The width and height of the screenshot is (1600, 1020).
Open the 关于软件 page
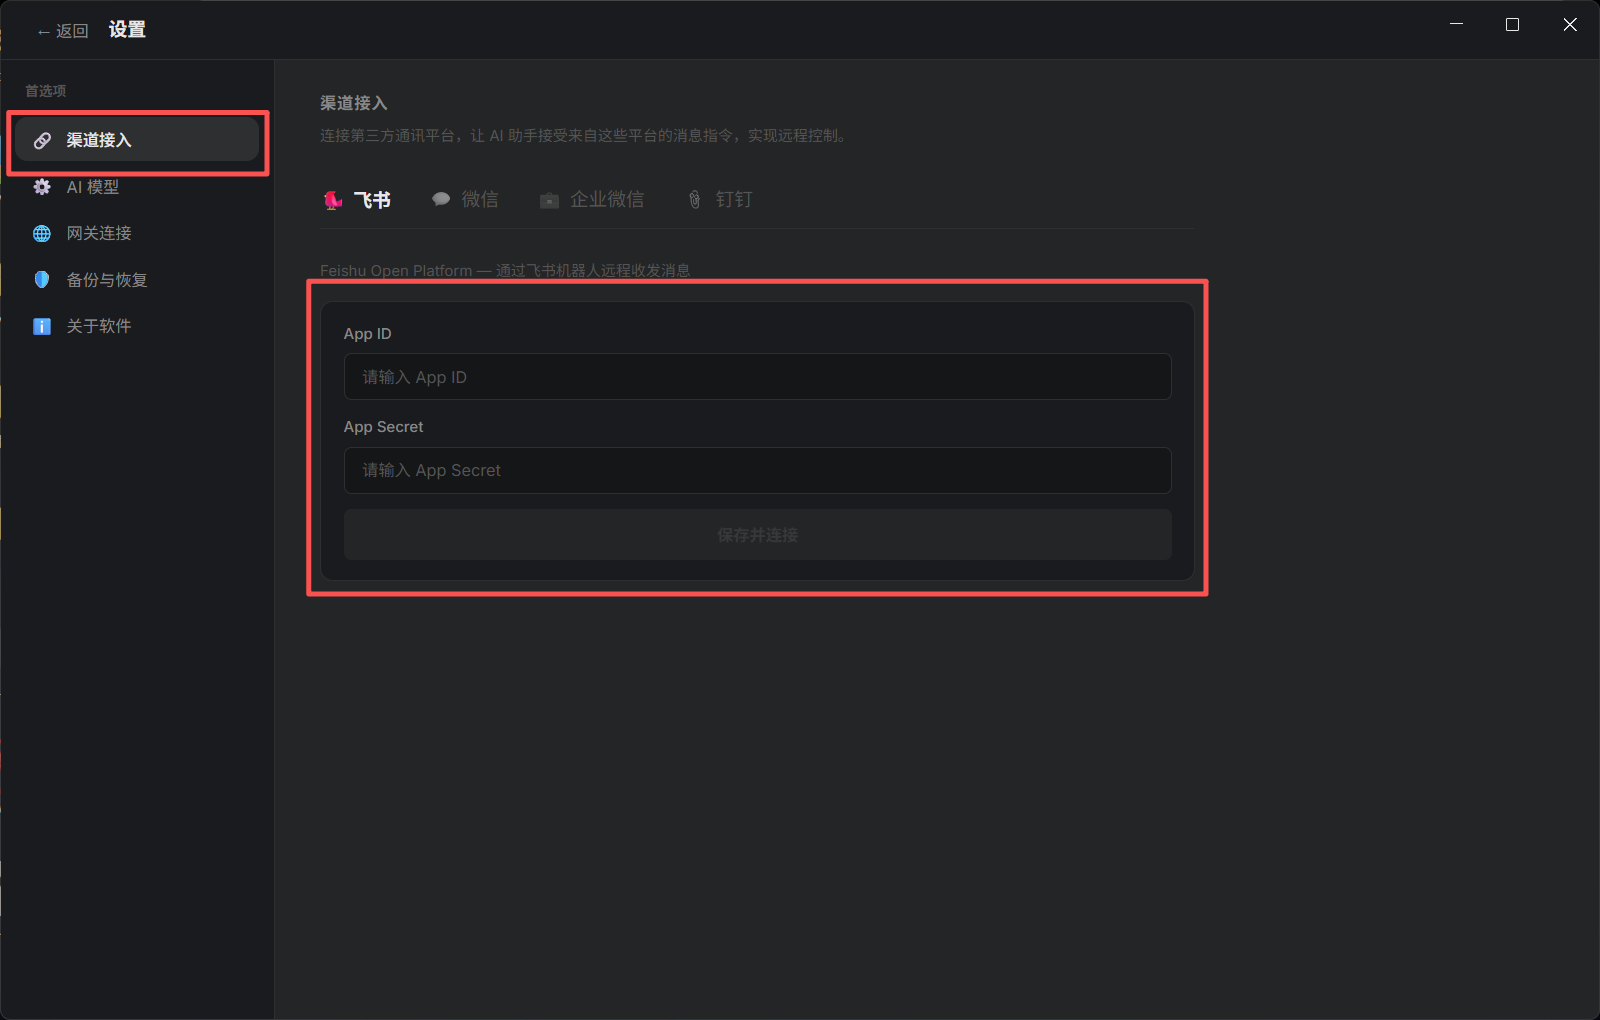click(x=137, y=326)
